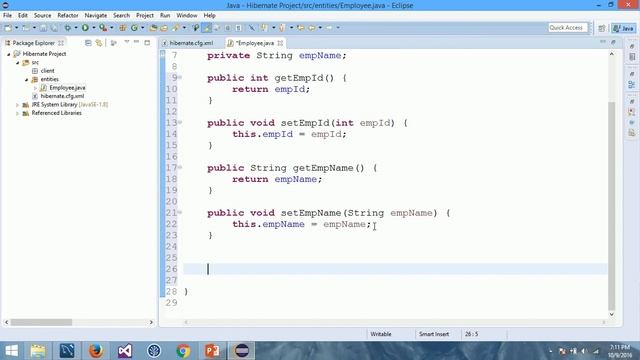This screenshot has width=640, height=360.
Task: Click the Back navigation arrow icon
Action: point(311,28)
